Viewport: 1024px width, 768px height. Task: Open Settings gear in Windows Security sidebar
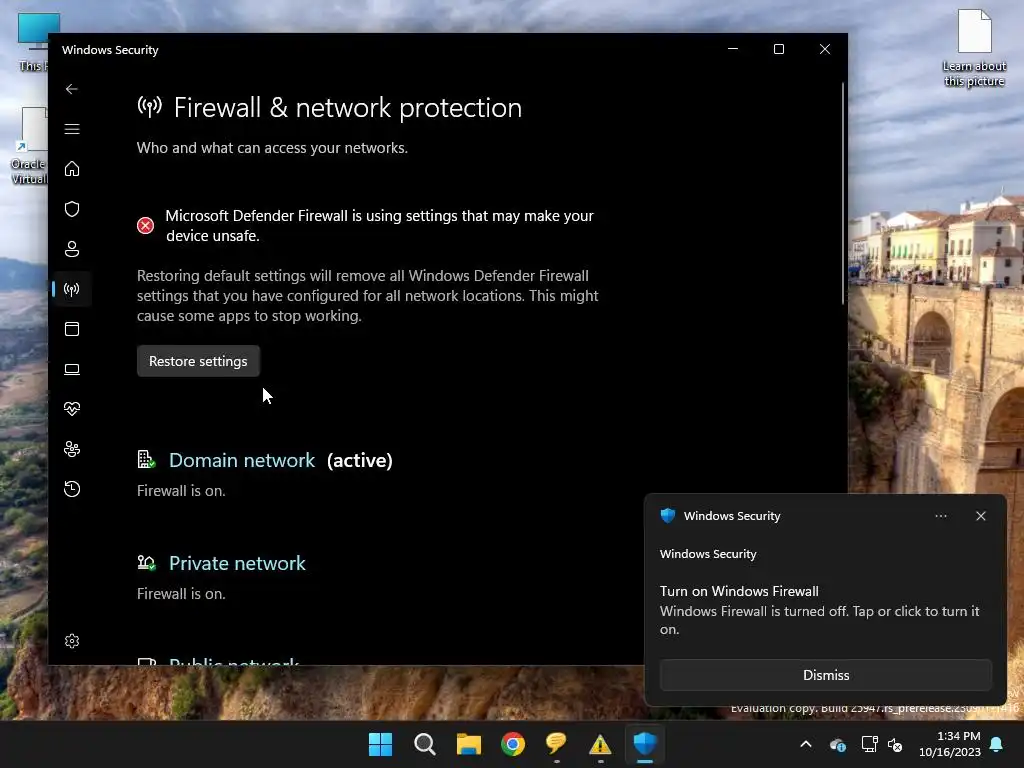pyautogui.click(x=72, y=641)
